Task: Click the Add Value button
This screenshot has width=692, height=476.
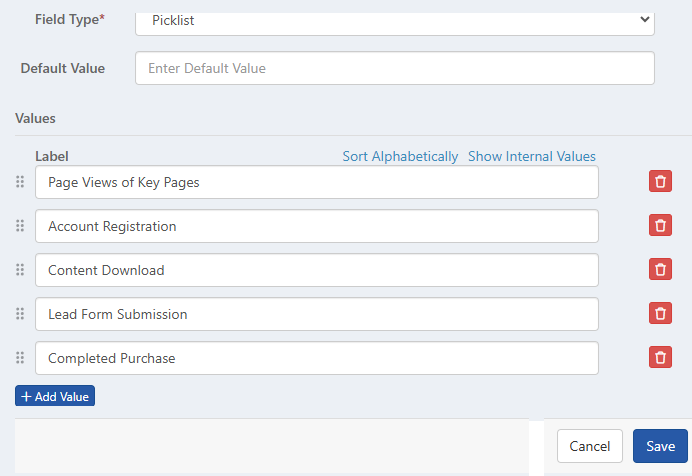Action: pos(55,396)
